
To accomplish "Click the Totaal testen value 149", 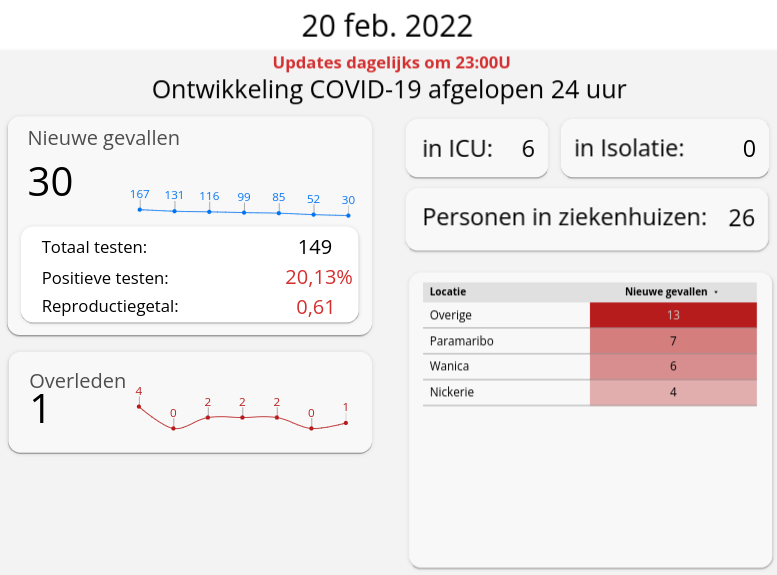I will (x=315, y=247).
